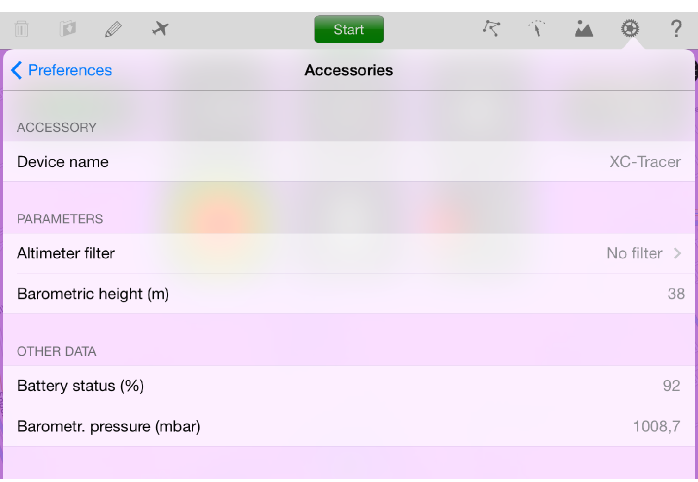
Task: Expand the No filter chevron
Action: [x=678, y=253]
